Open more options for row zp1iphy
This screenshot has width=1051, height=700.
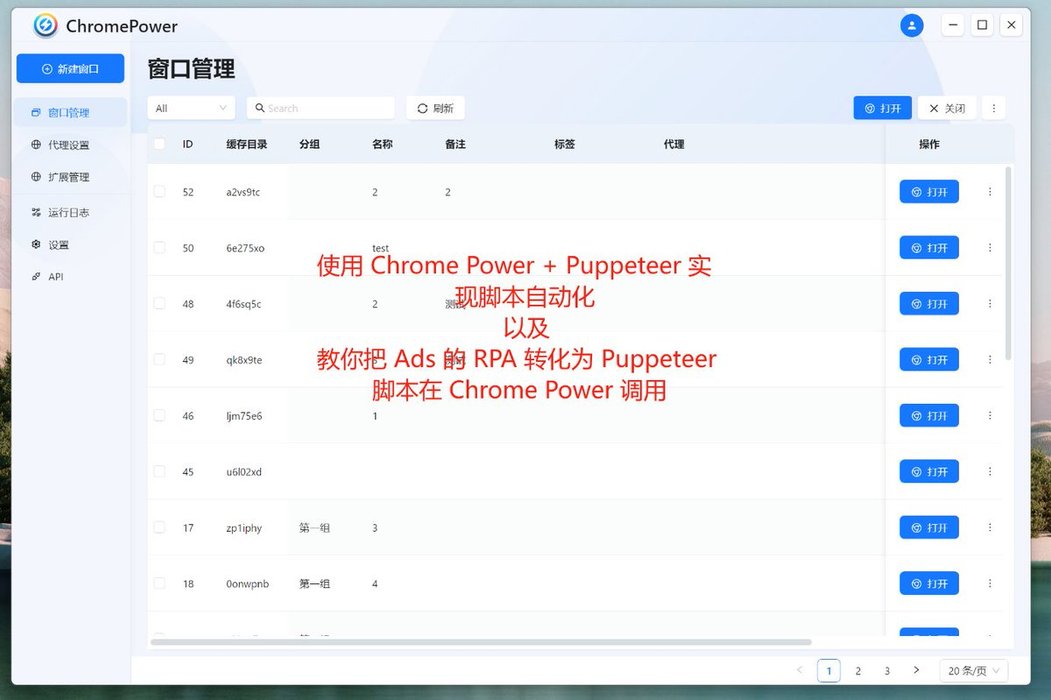[989, 528]
